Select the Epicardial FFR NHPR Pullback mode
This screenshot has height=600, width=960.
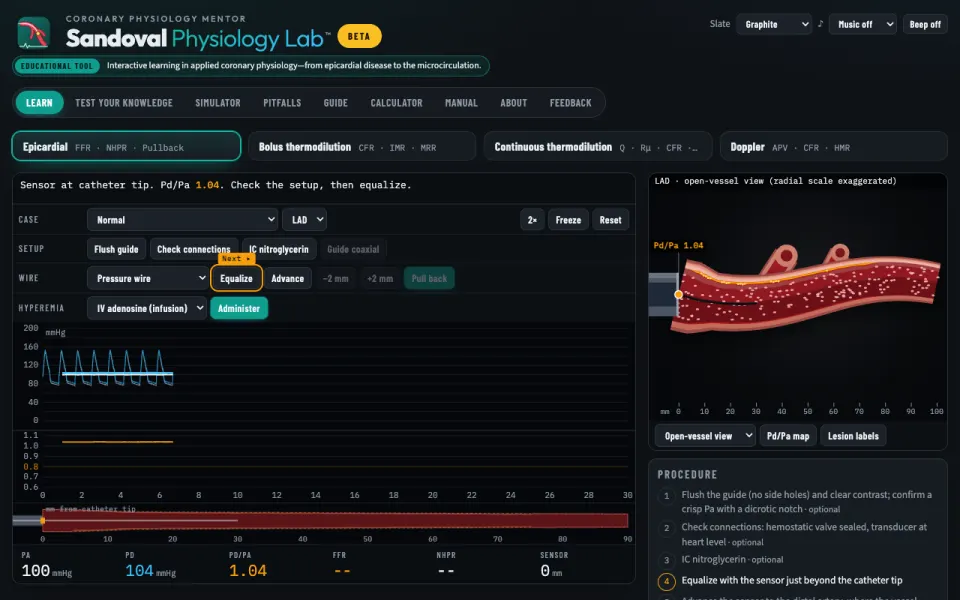click(126, 146)
